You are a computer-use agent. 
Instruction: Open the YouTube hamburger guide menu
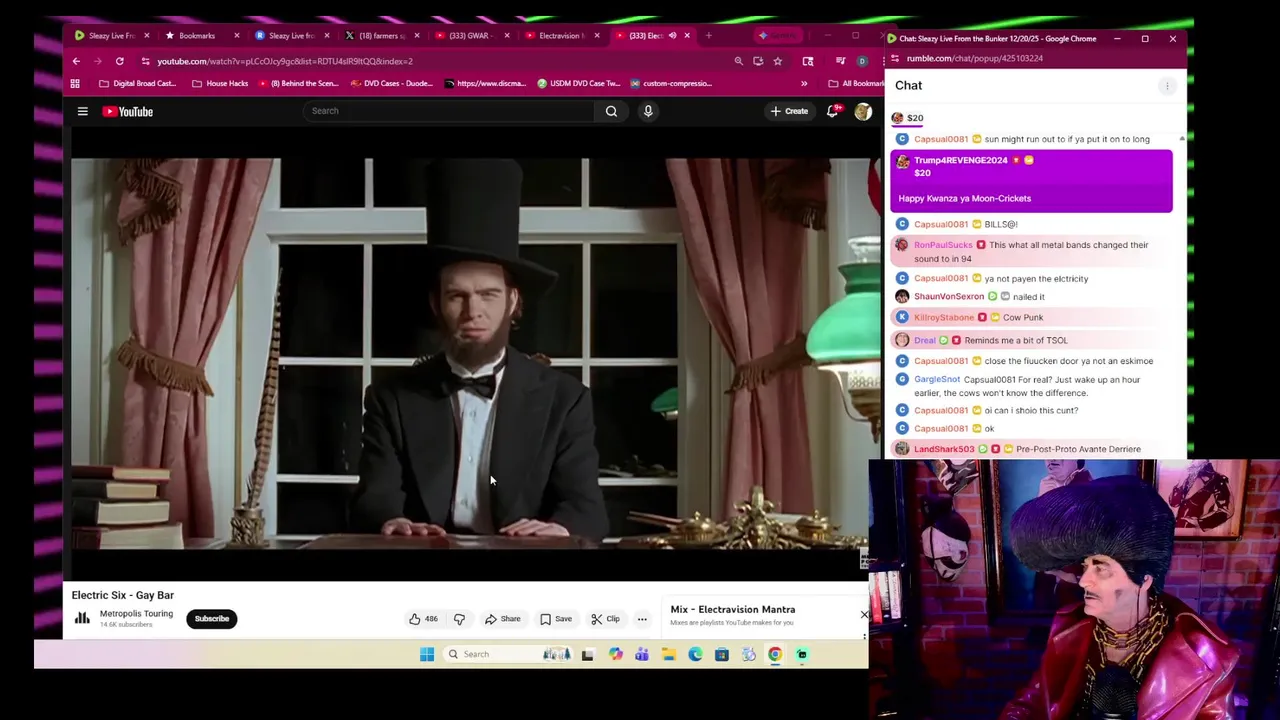point(83,112)
